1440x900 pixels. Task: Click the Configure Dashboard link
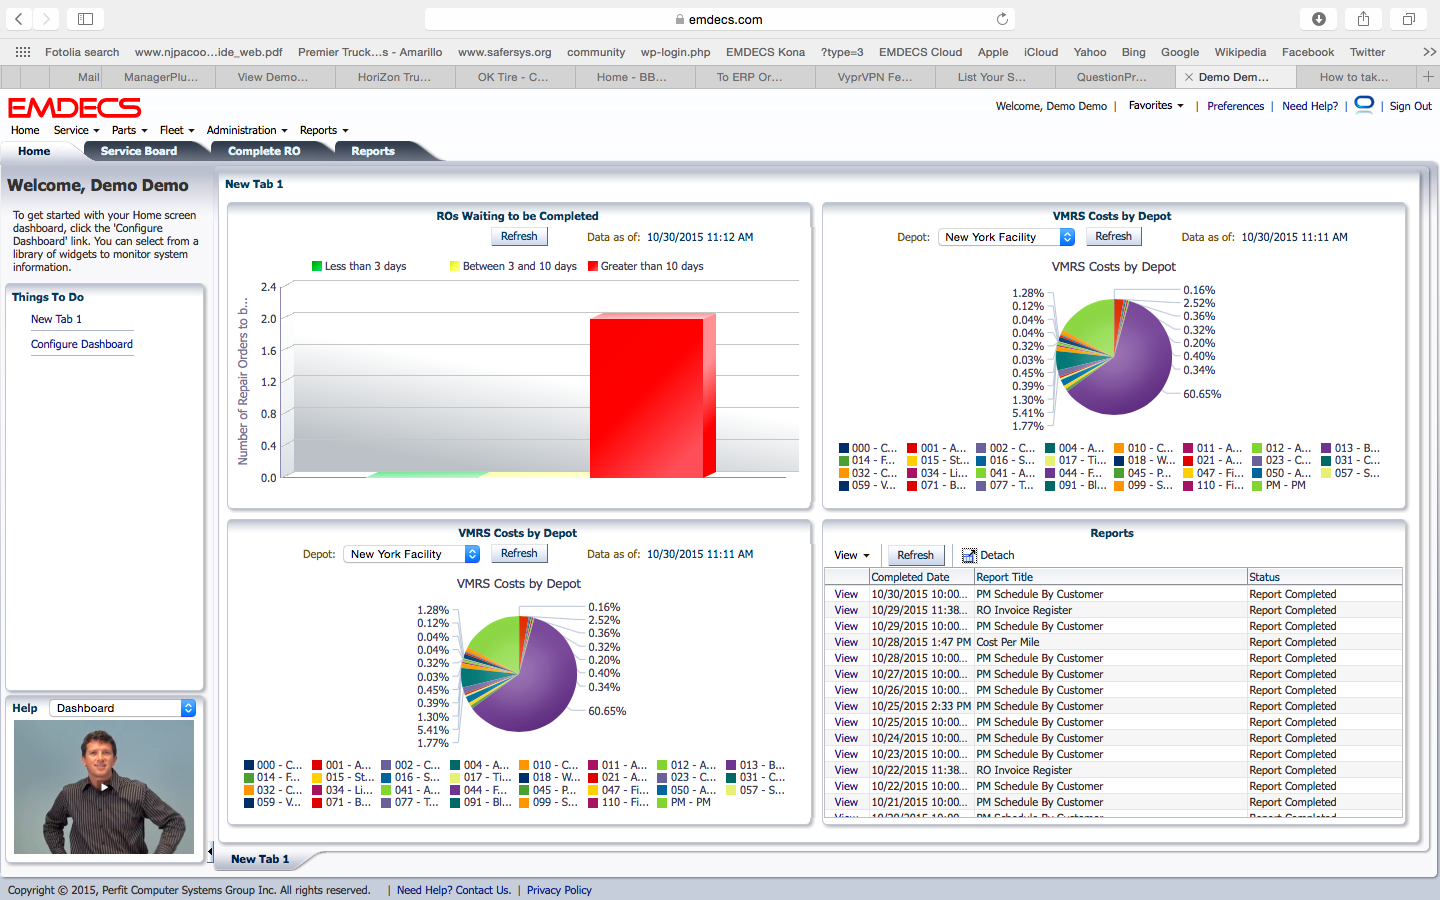point(82,344)
